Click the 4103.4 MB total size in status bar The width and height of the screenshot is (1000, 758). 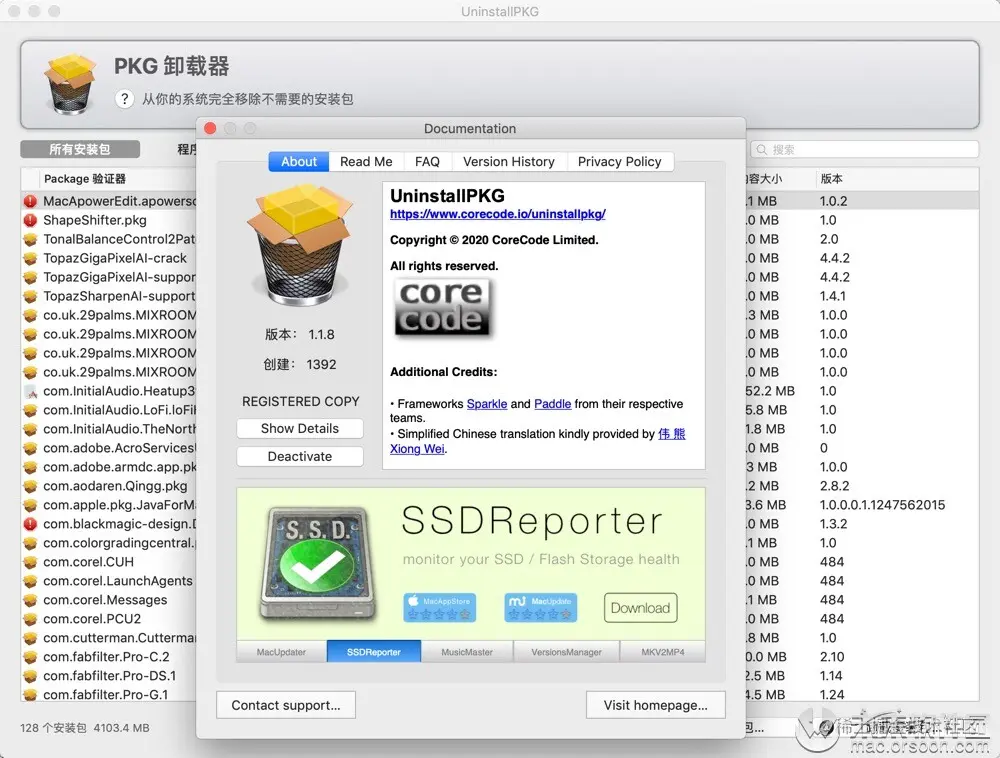click(x=121, y=728)
